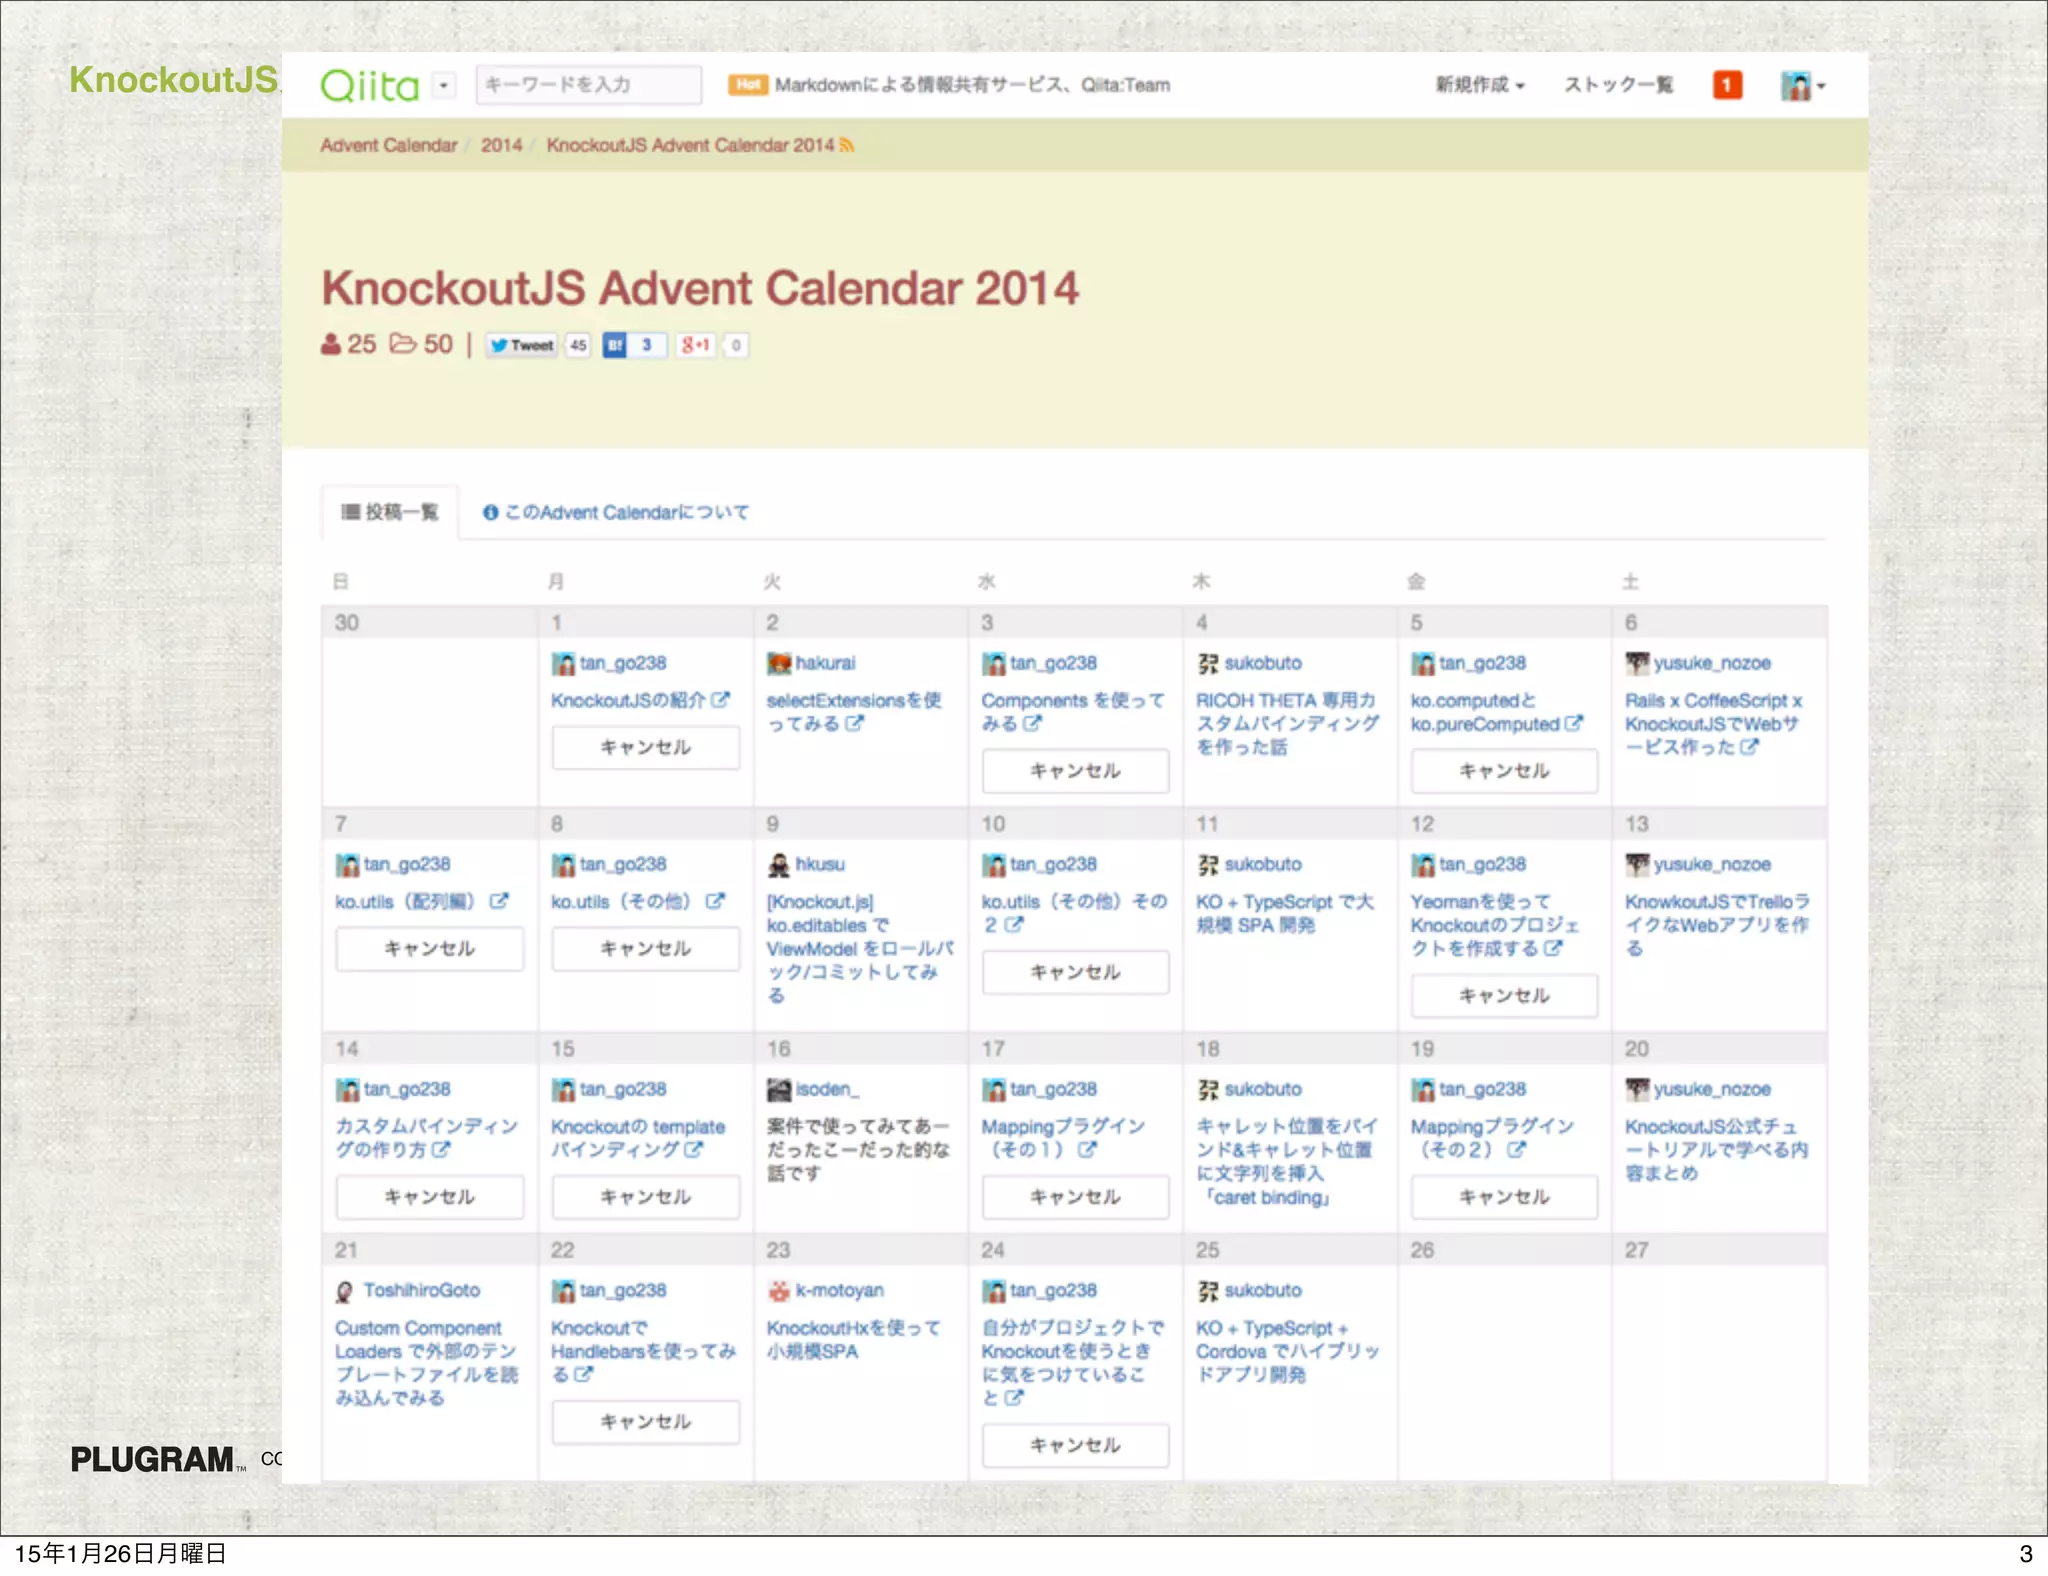2048x1576 pixels.
Task: Open hkusu's avatar on day 9
Action: 779,864
